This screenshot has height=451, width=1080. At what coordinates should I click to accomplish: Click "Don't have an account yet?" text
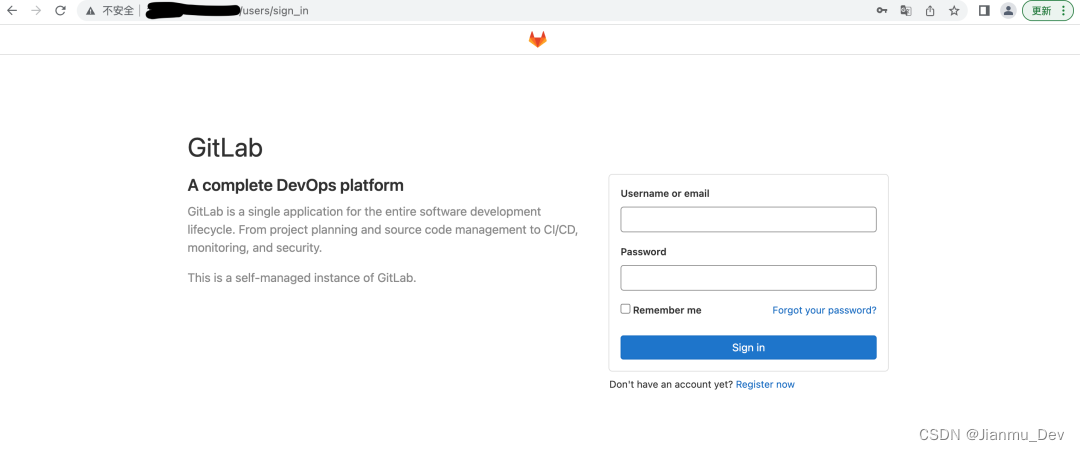671,385
